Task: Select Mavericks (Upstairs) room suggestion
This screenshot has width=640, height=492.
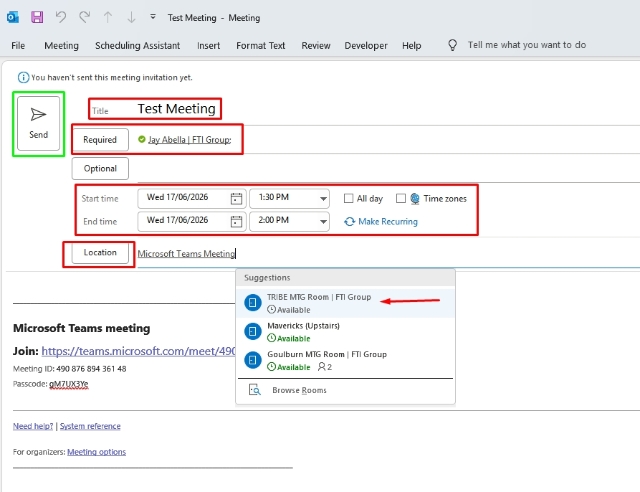Action: pos(345,332)
